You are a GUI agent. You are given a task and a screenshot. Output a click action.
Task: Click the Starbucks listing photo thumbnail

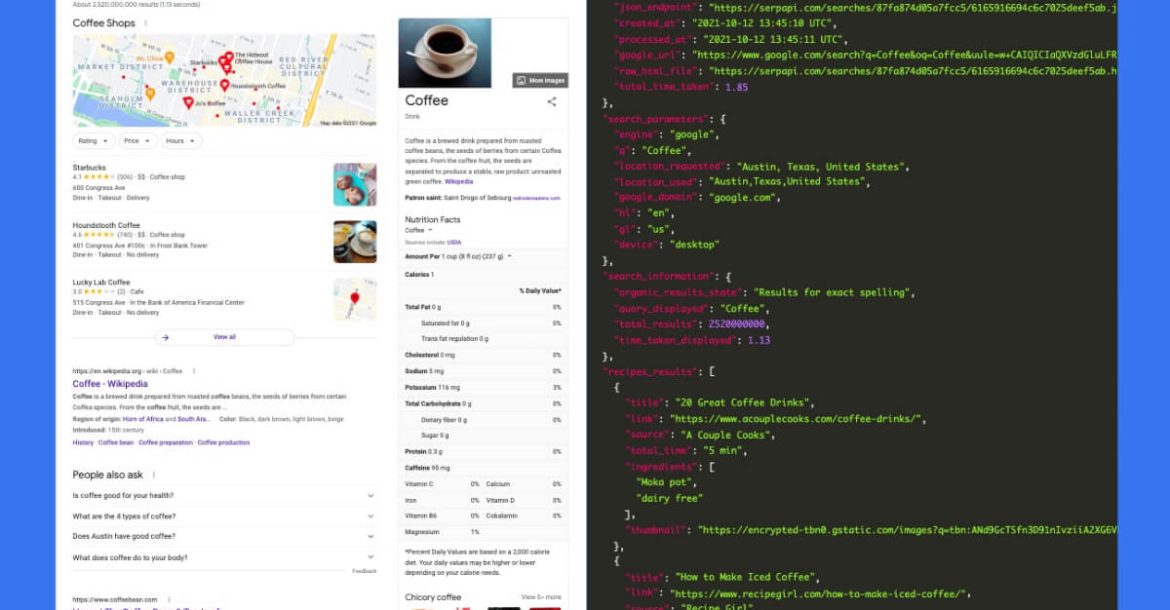pos(354,184)
